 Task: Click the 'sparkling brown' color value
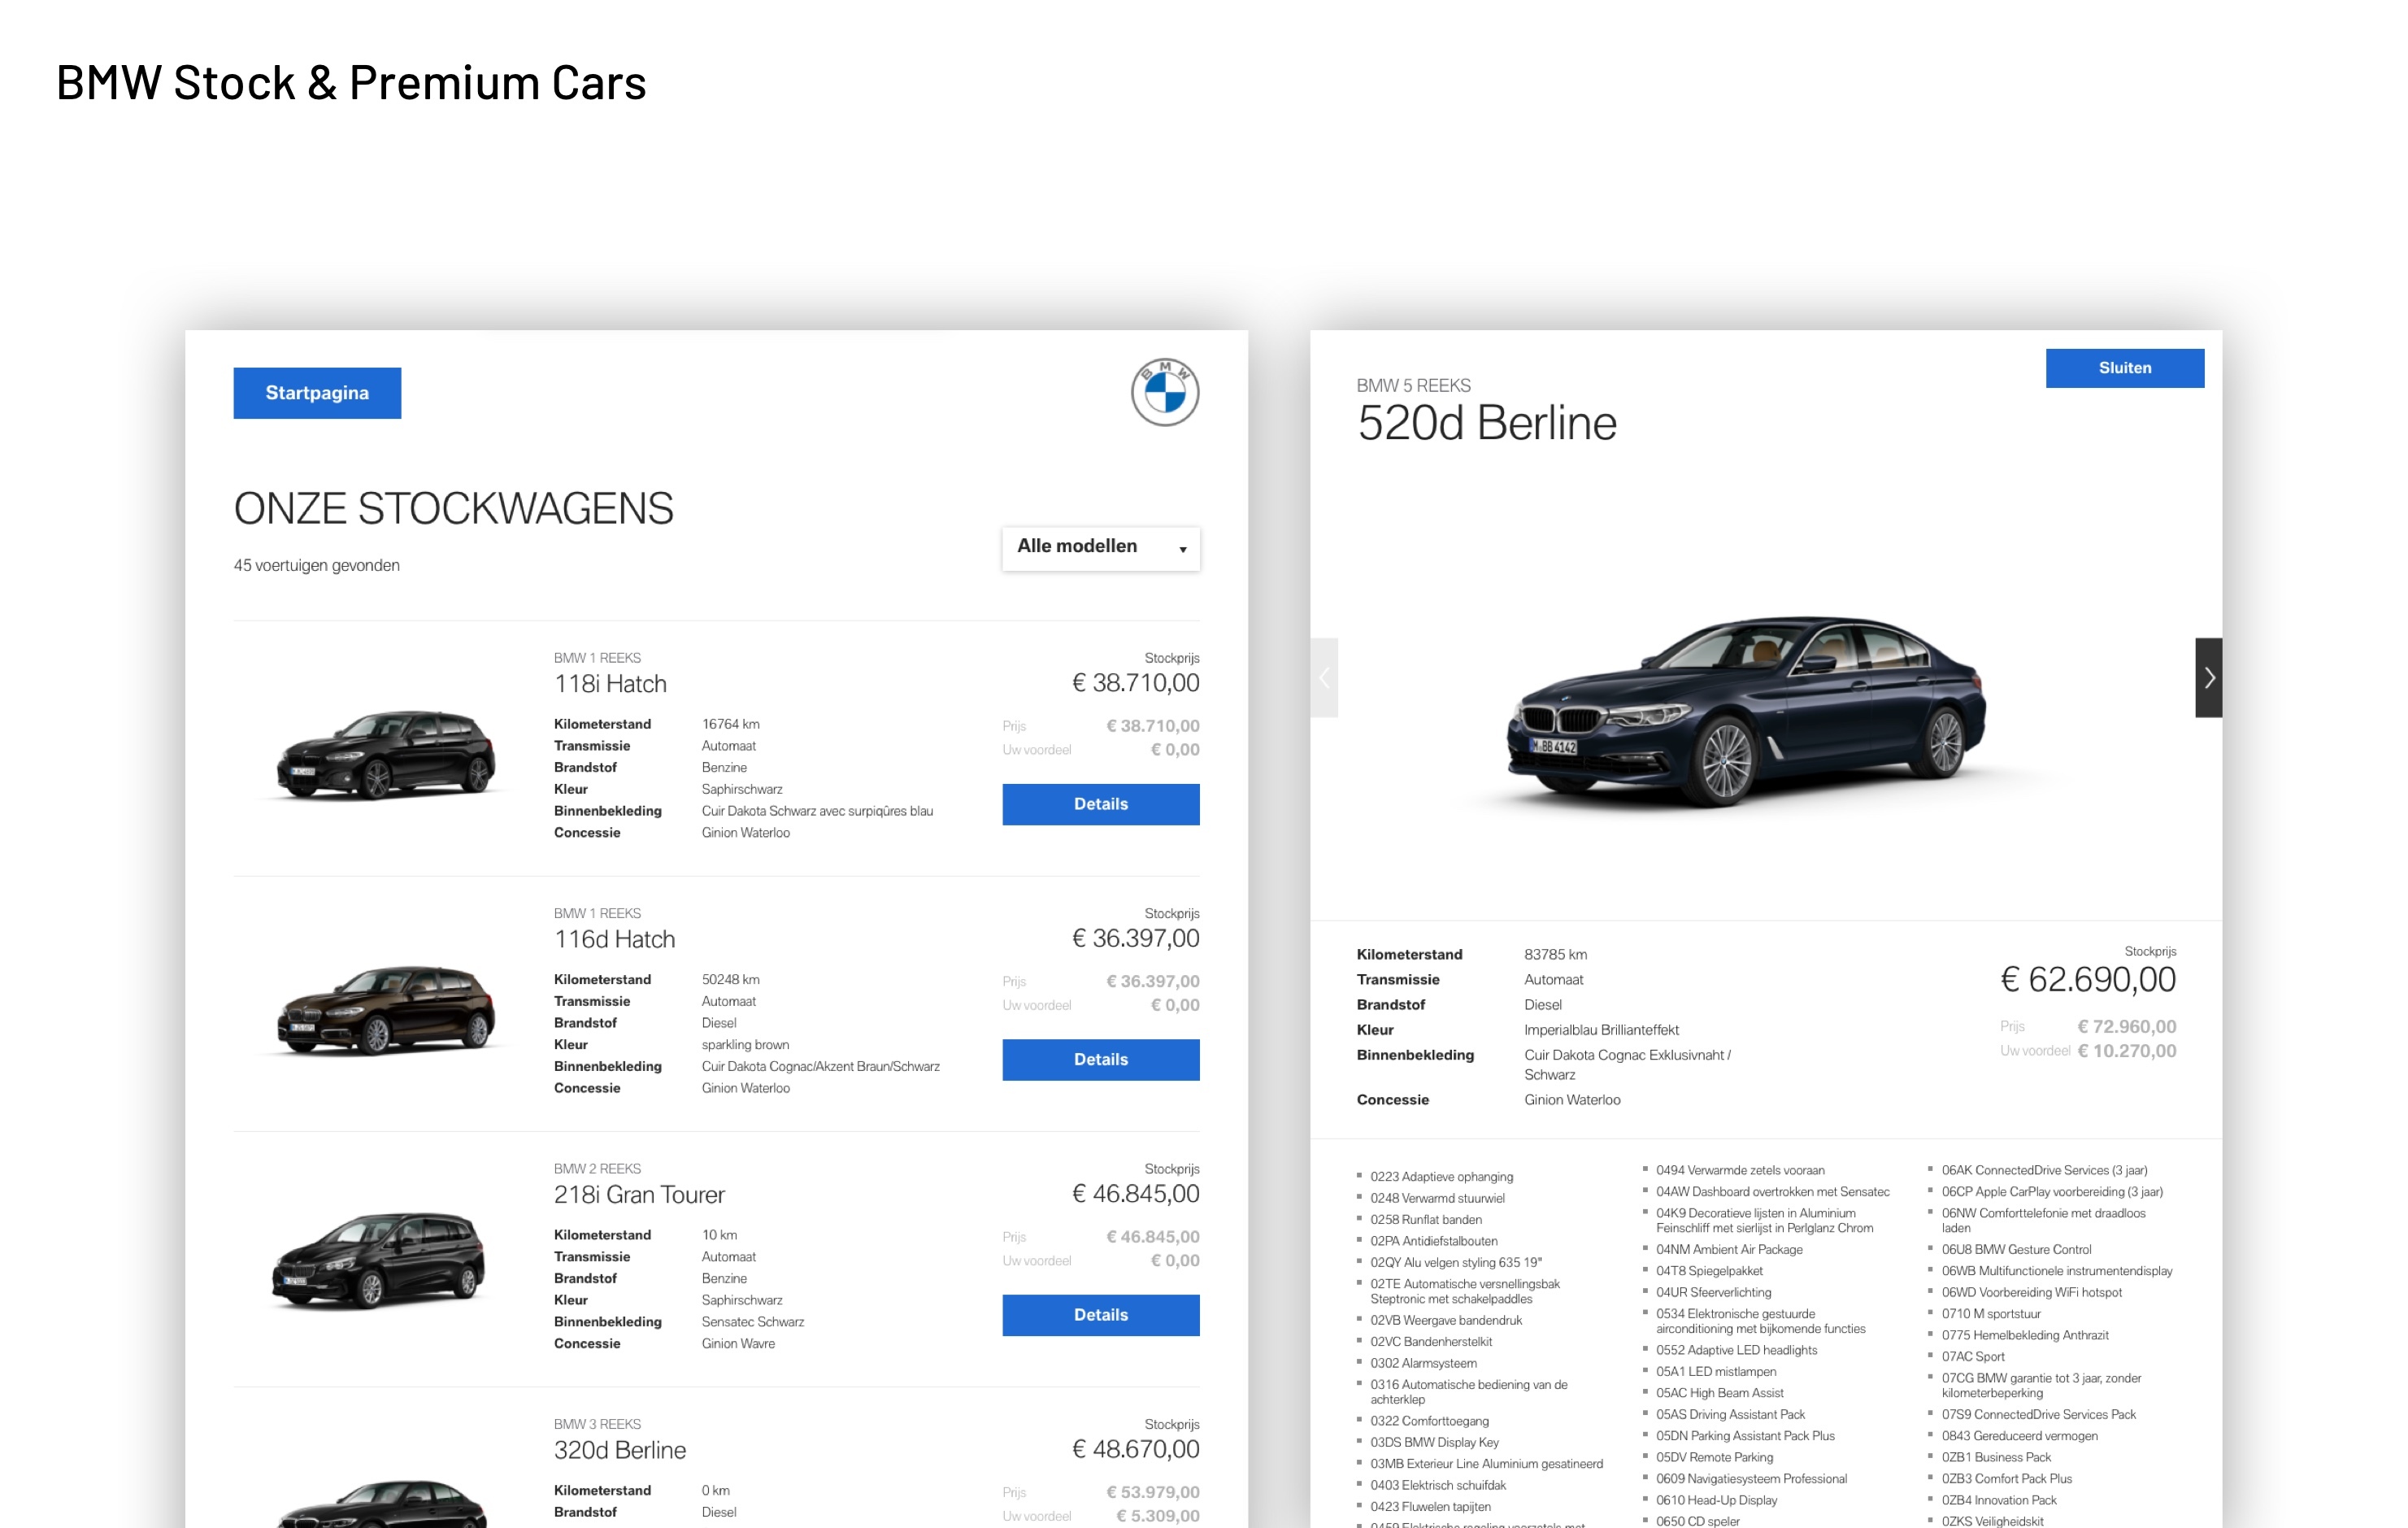pos(745,1045)
